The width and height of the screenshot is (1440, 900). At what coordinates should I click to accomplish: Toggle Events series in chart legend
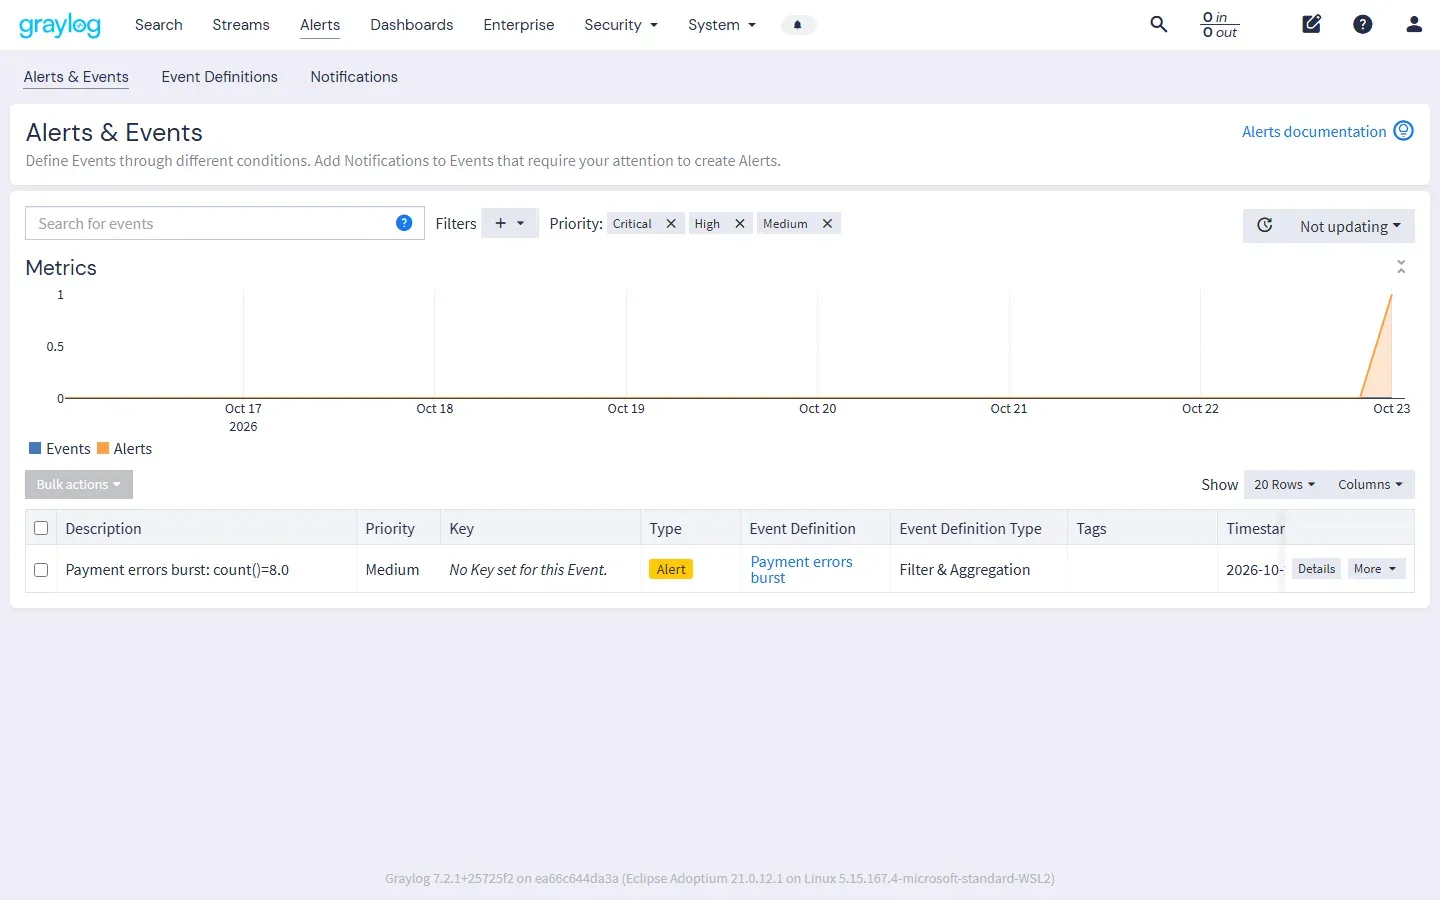pos(60,449)
